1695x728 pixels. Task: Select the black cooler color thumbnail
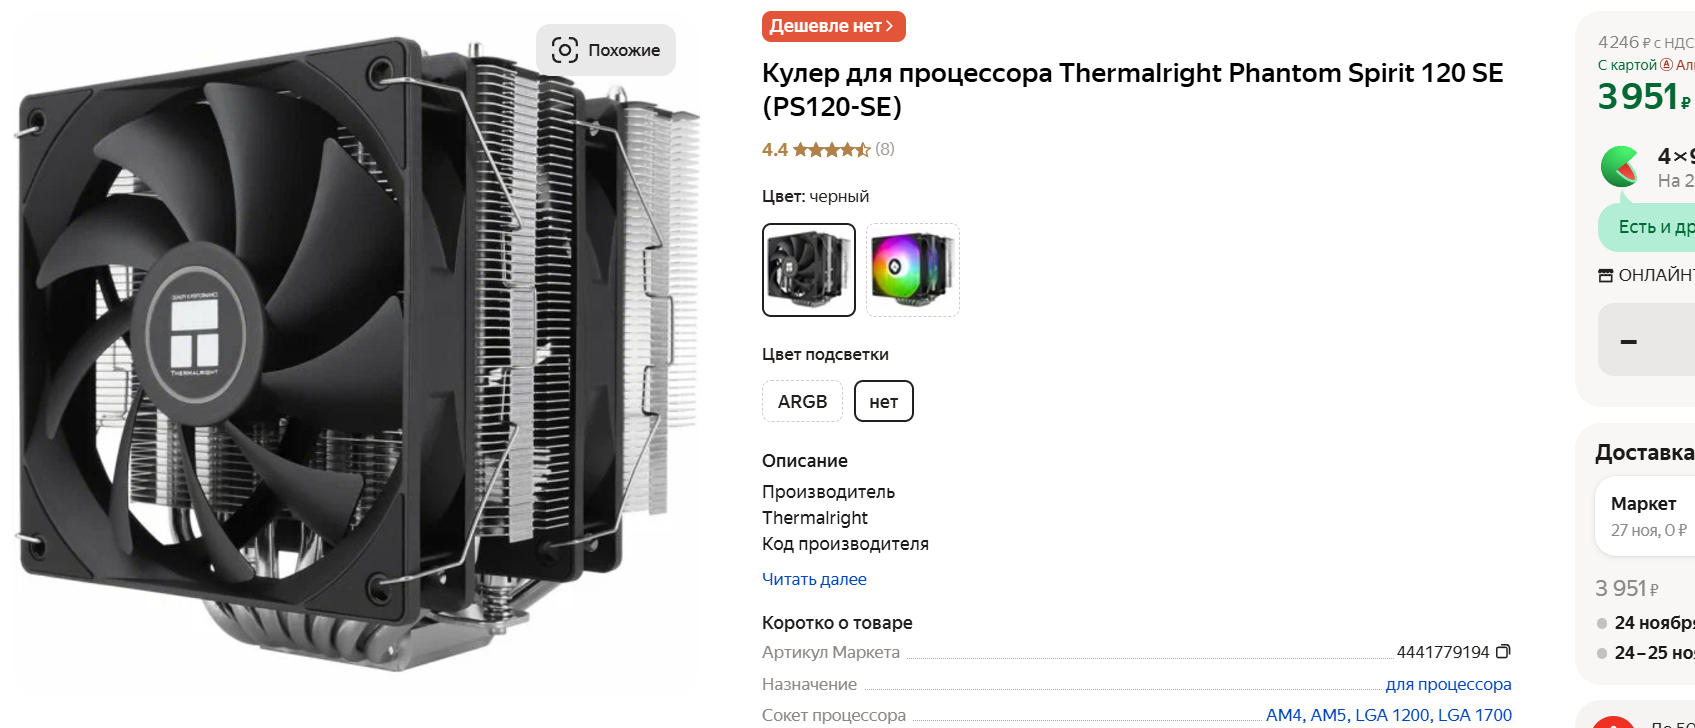point(809,270)
